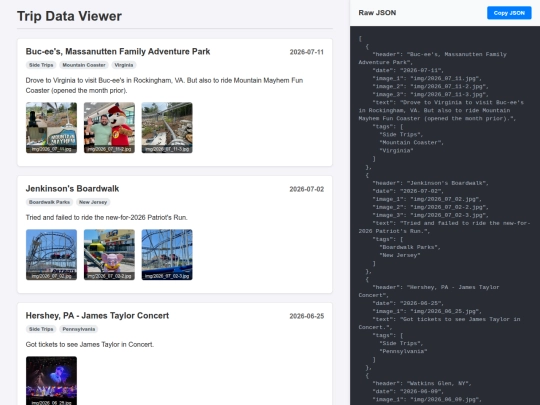Click the Raw JSON panel label
The width and height of the screenshot is (540, 405).
[377, 13]
